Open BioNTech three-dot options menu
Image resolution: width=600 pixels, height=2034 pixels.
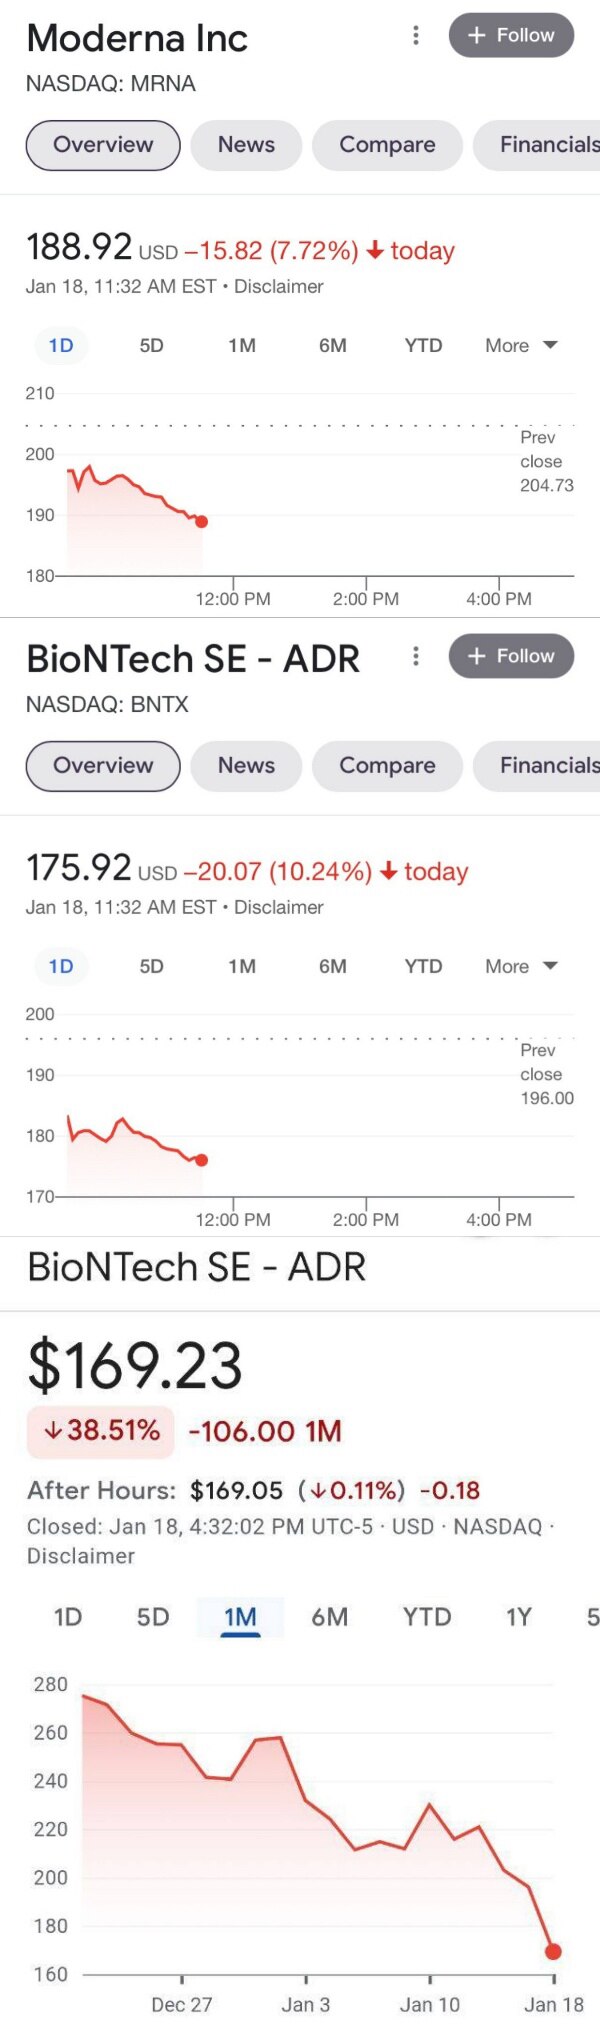click(x=416, y=656)
